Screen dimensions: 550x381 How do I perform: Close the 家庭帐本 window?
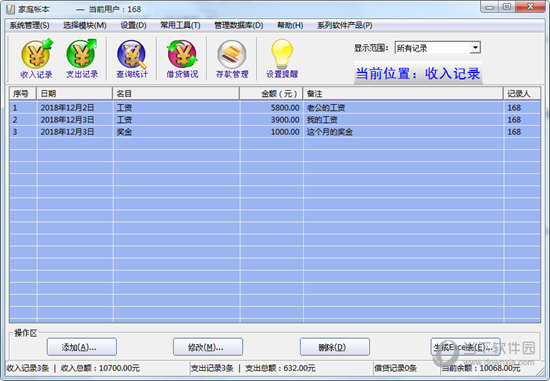tap(530, 7)
